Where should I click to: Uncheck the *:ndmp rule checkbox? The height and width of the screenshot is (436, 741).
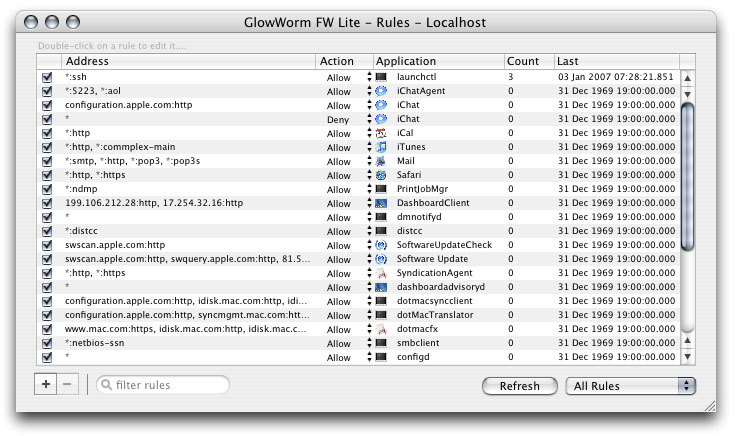click(47, 189)
